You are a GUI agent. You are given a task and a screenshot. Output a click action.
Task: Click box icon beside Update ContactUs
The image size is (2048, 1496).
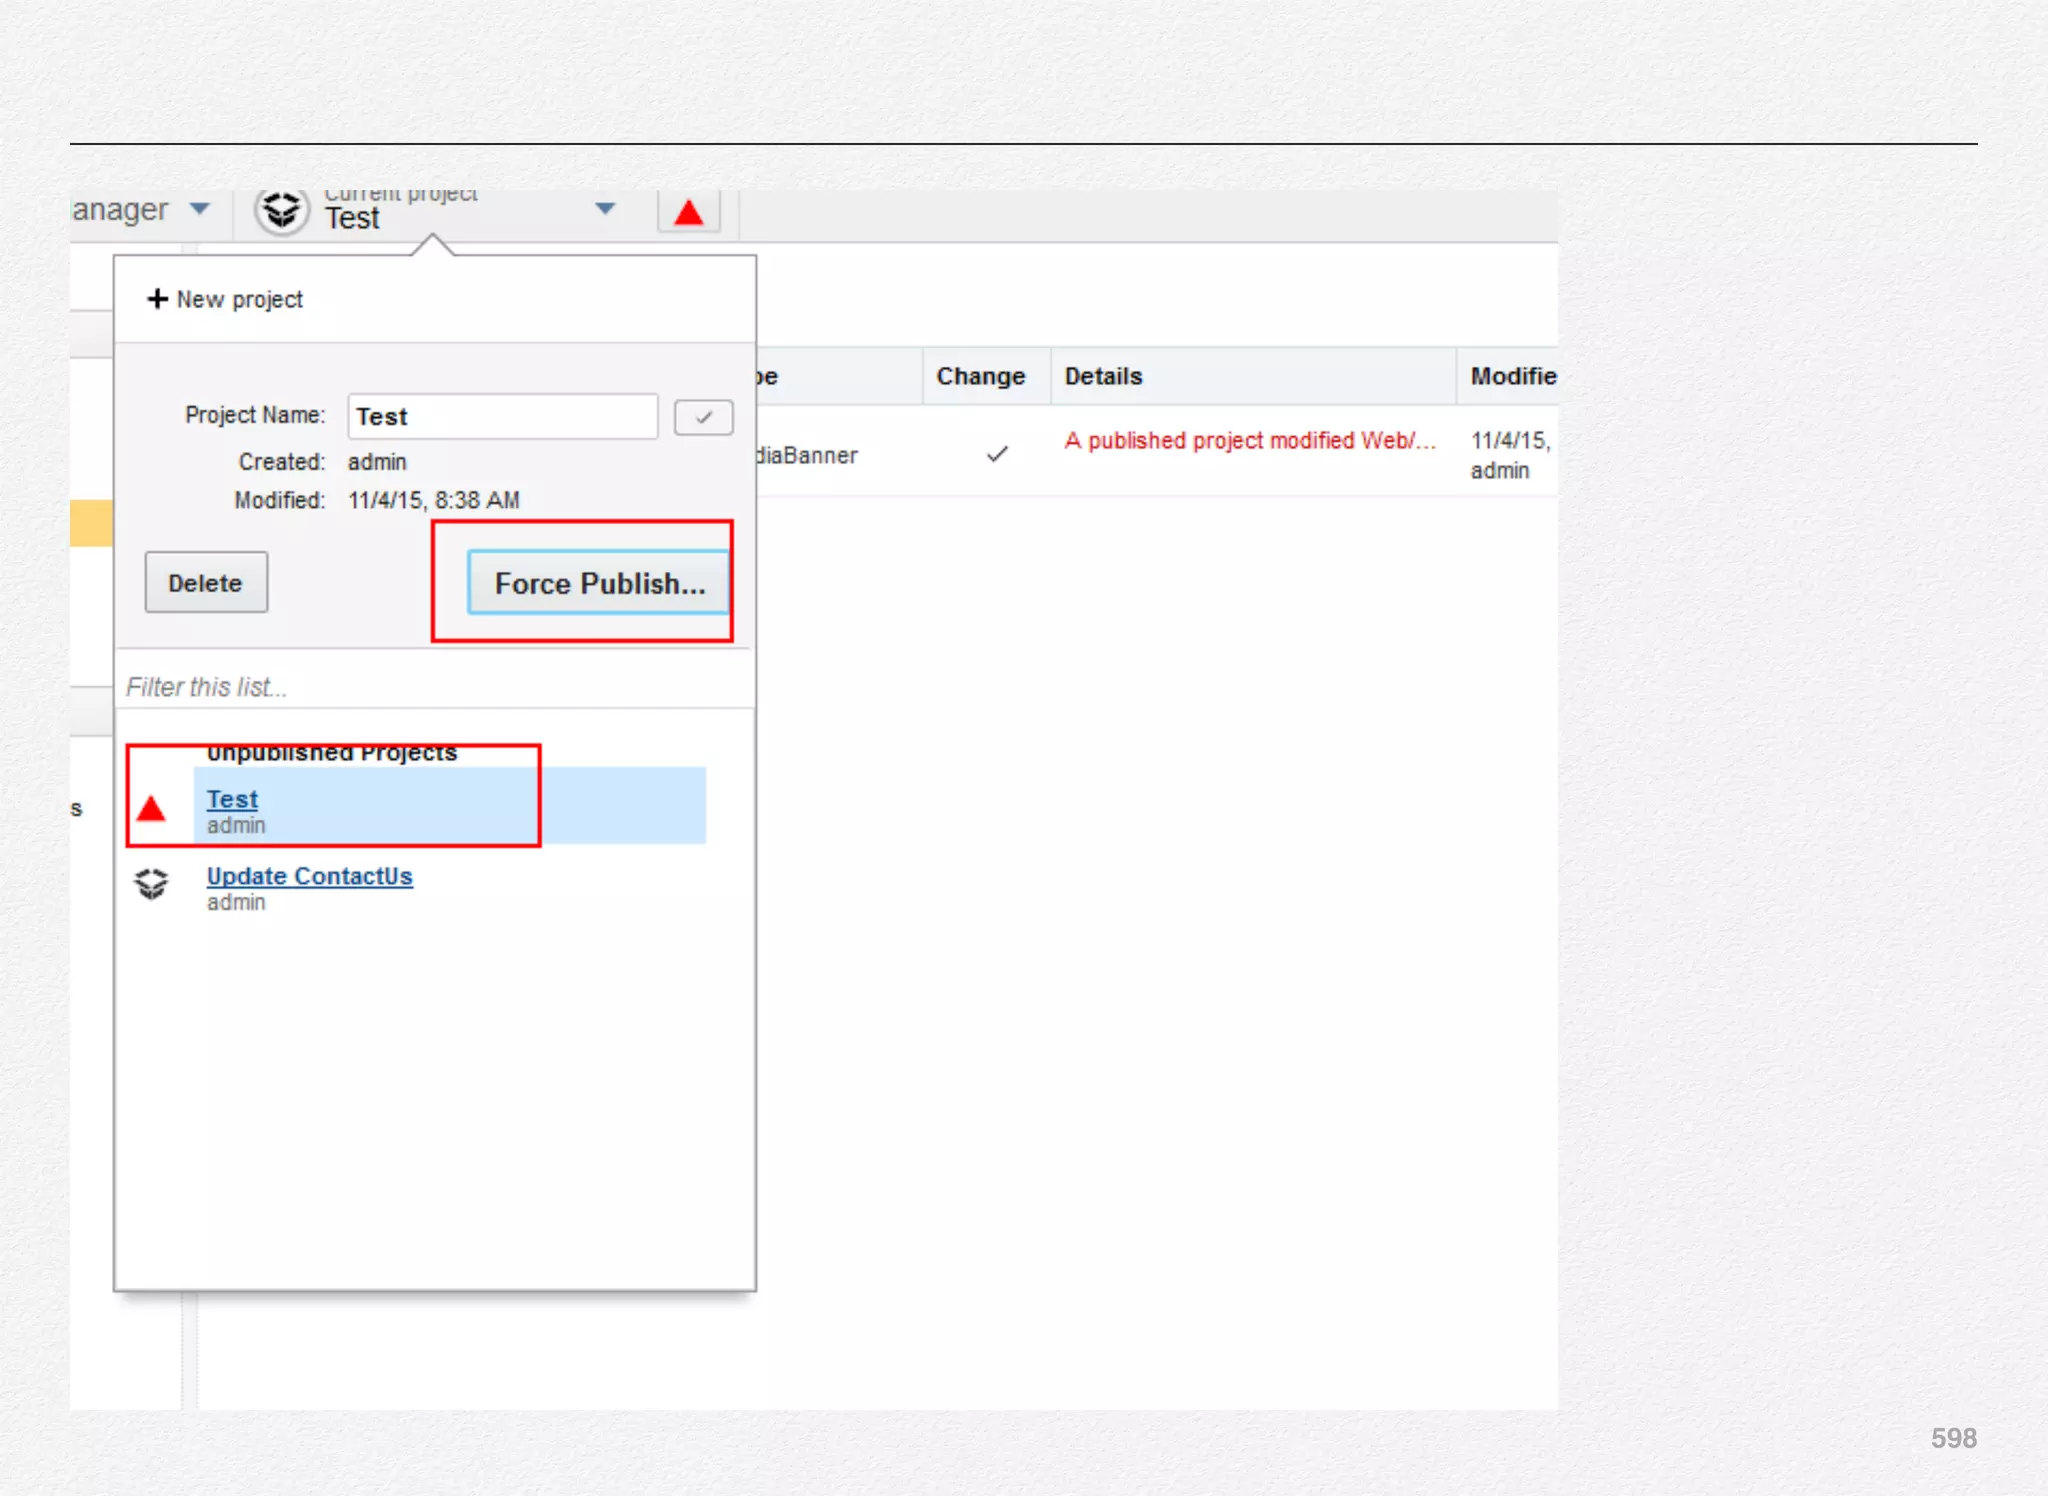coord(151,884)
